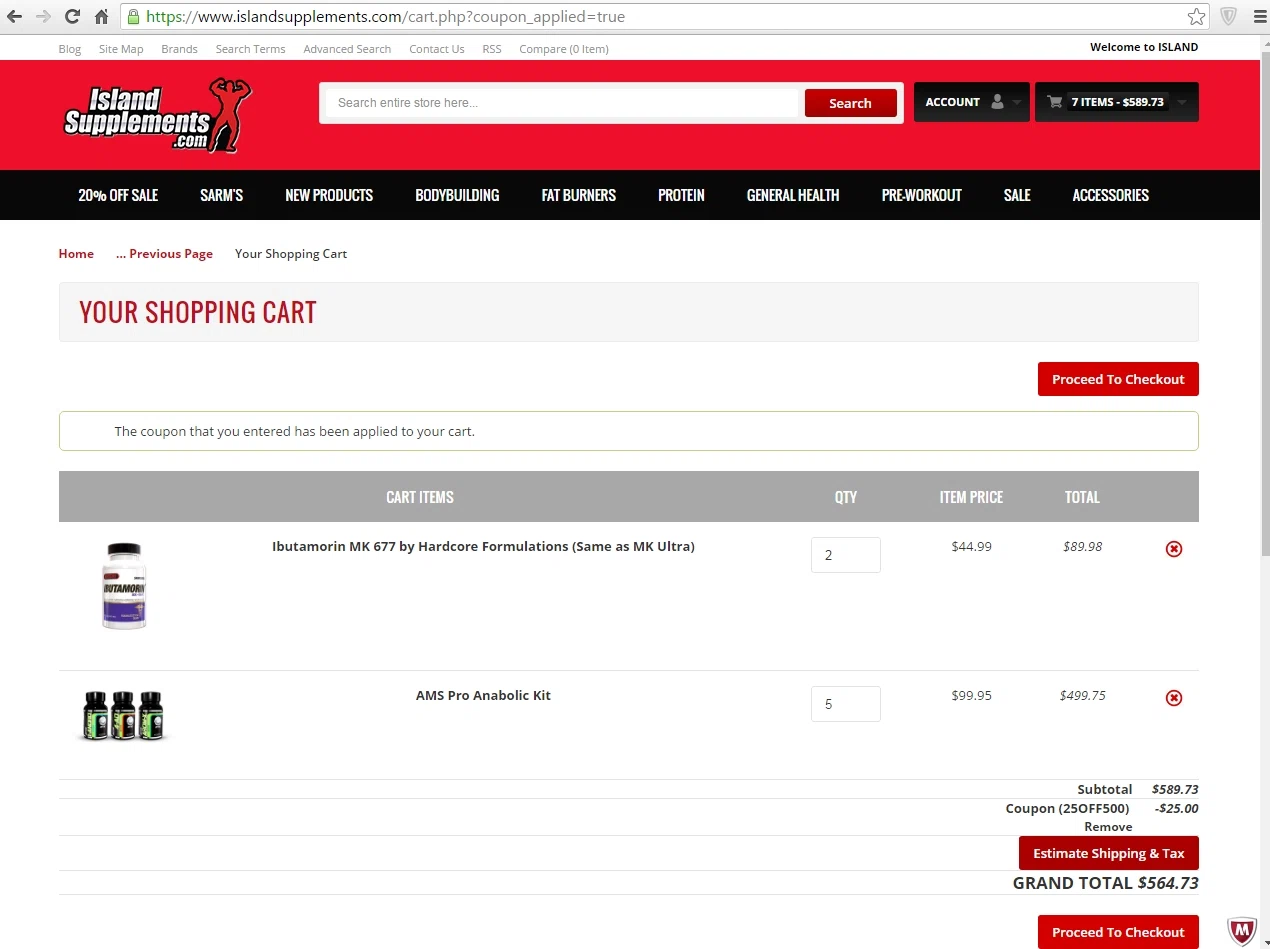The image size is (1270, 949).
Task: Click the AMS Pro Anabolic Kit quantity field
Action: 846,704
